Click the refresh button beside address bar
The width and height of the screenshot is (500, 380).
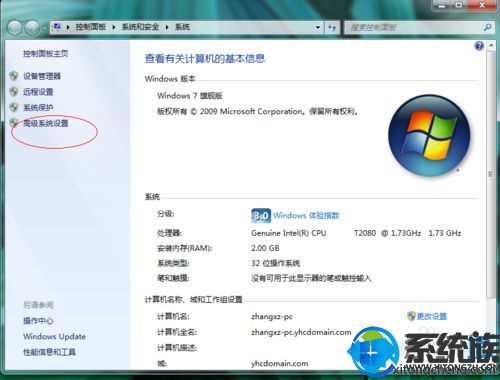332,27
